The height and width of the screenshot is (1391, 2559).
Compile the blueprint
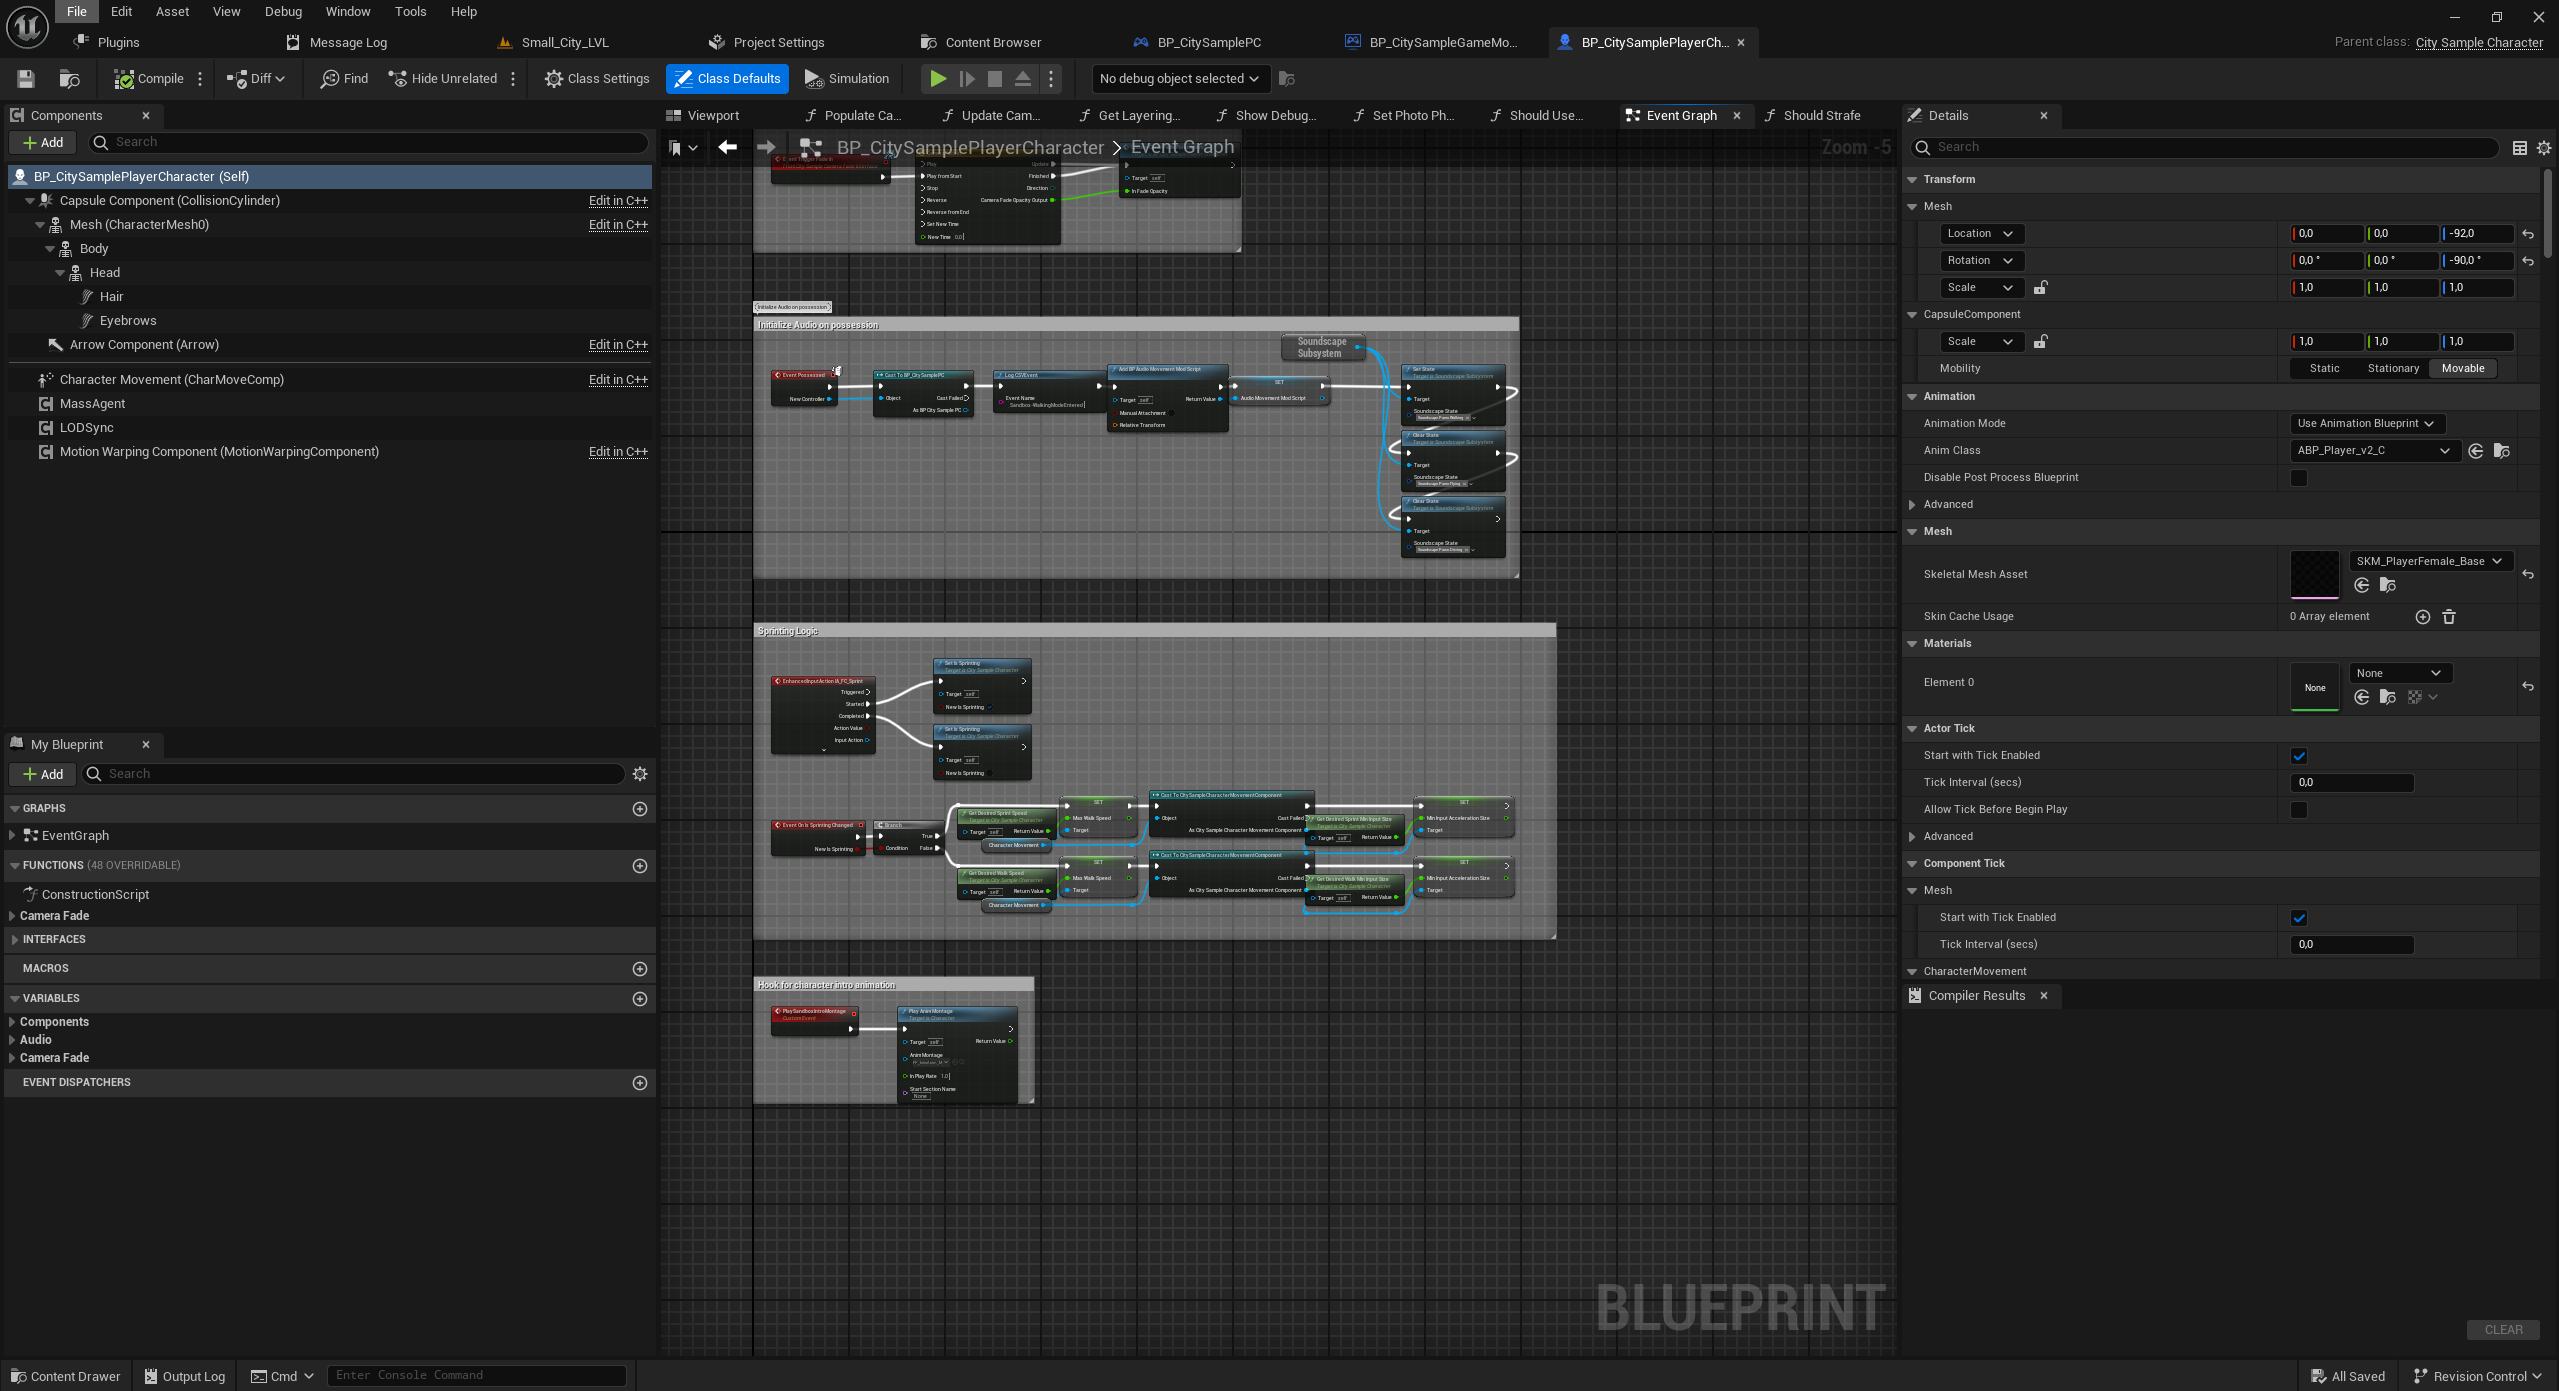[x=149, y=79]
